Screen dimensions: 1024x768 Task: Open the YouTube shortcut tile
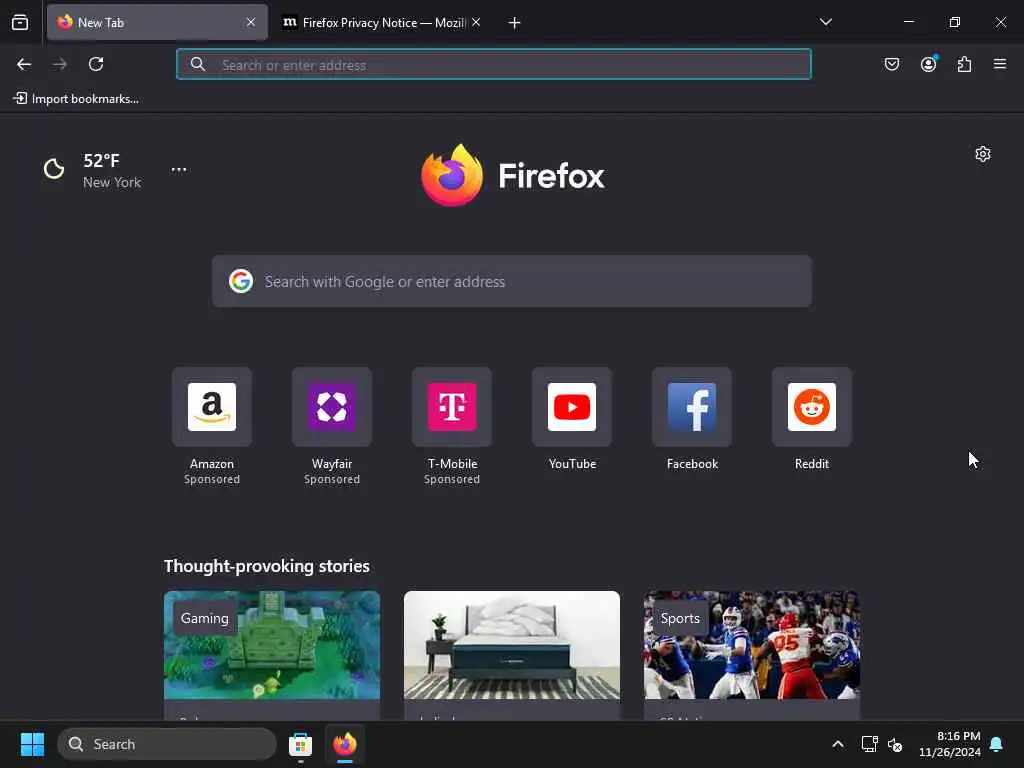[x=572, y=419]
